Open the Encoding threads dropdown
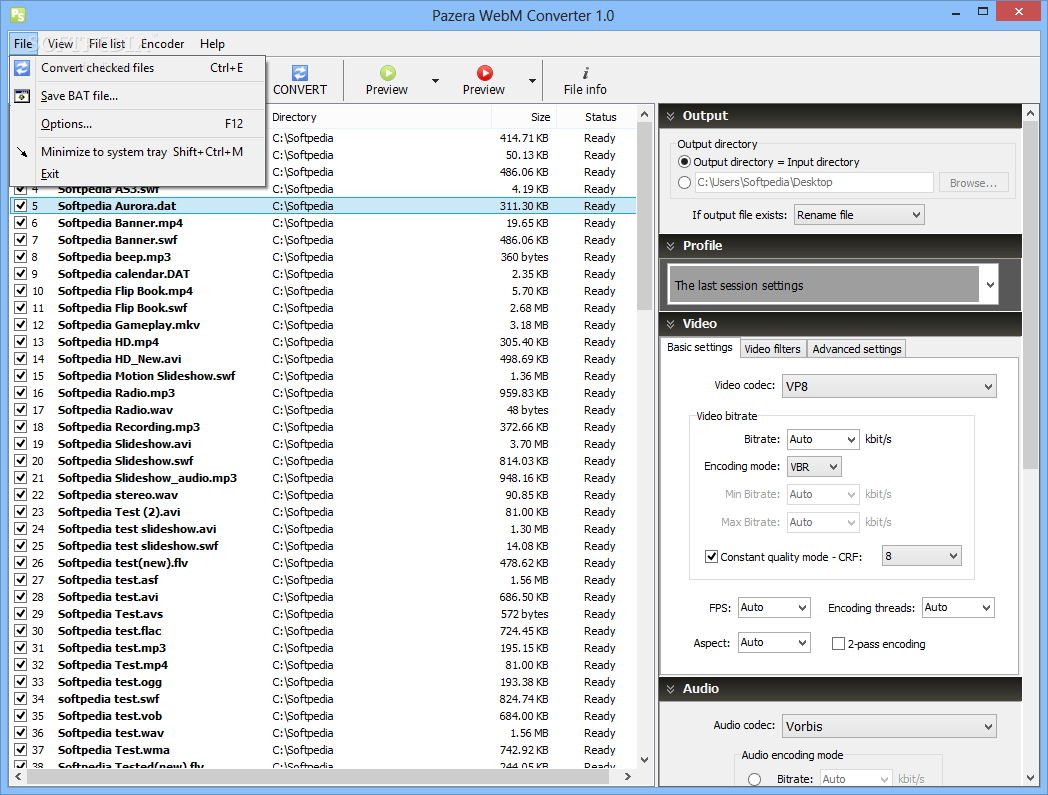The width and height of the screenshot is (1048, 795). [958, 608]
